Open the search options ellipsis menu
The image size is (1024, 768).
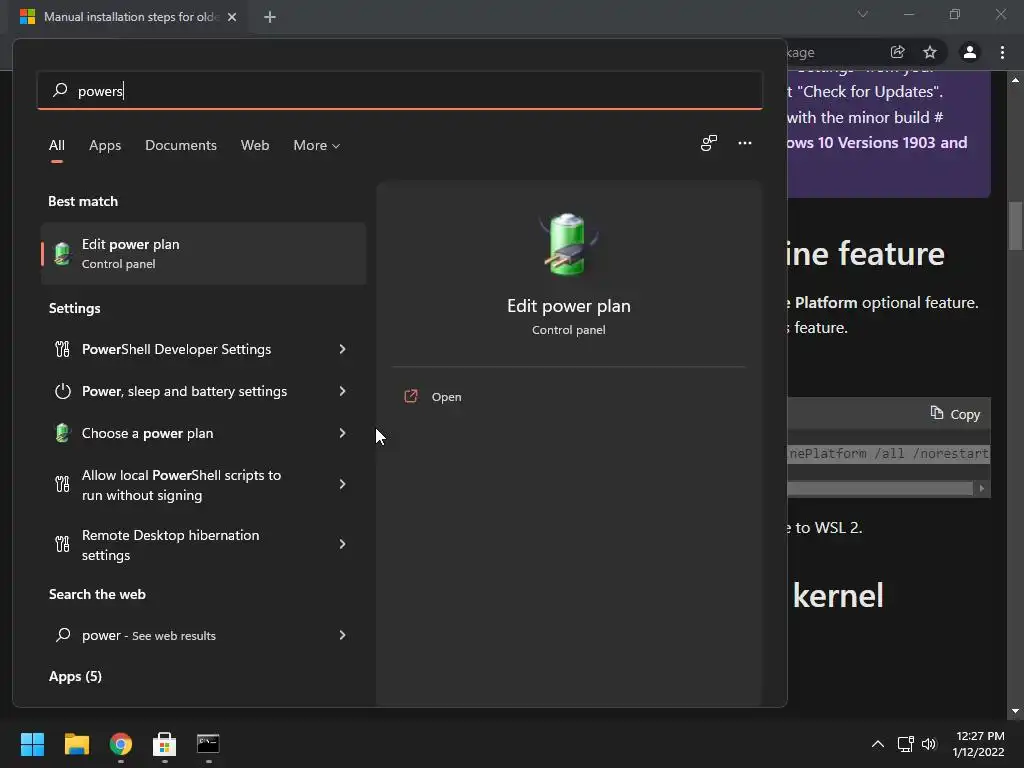[744, 143]
